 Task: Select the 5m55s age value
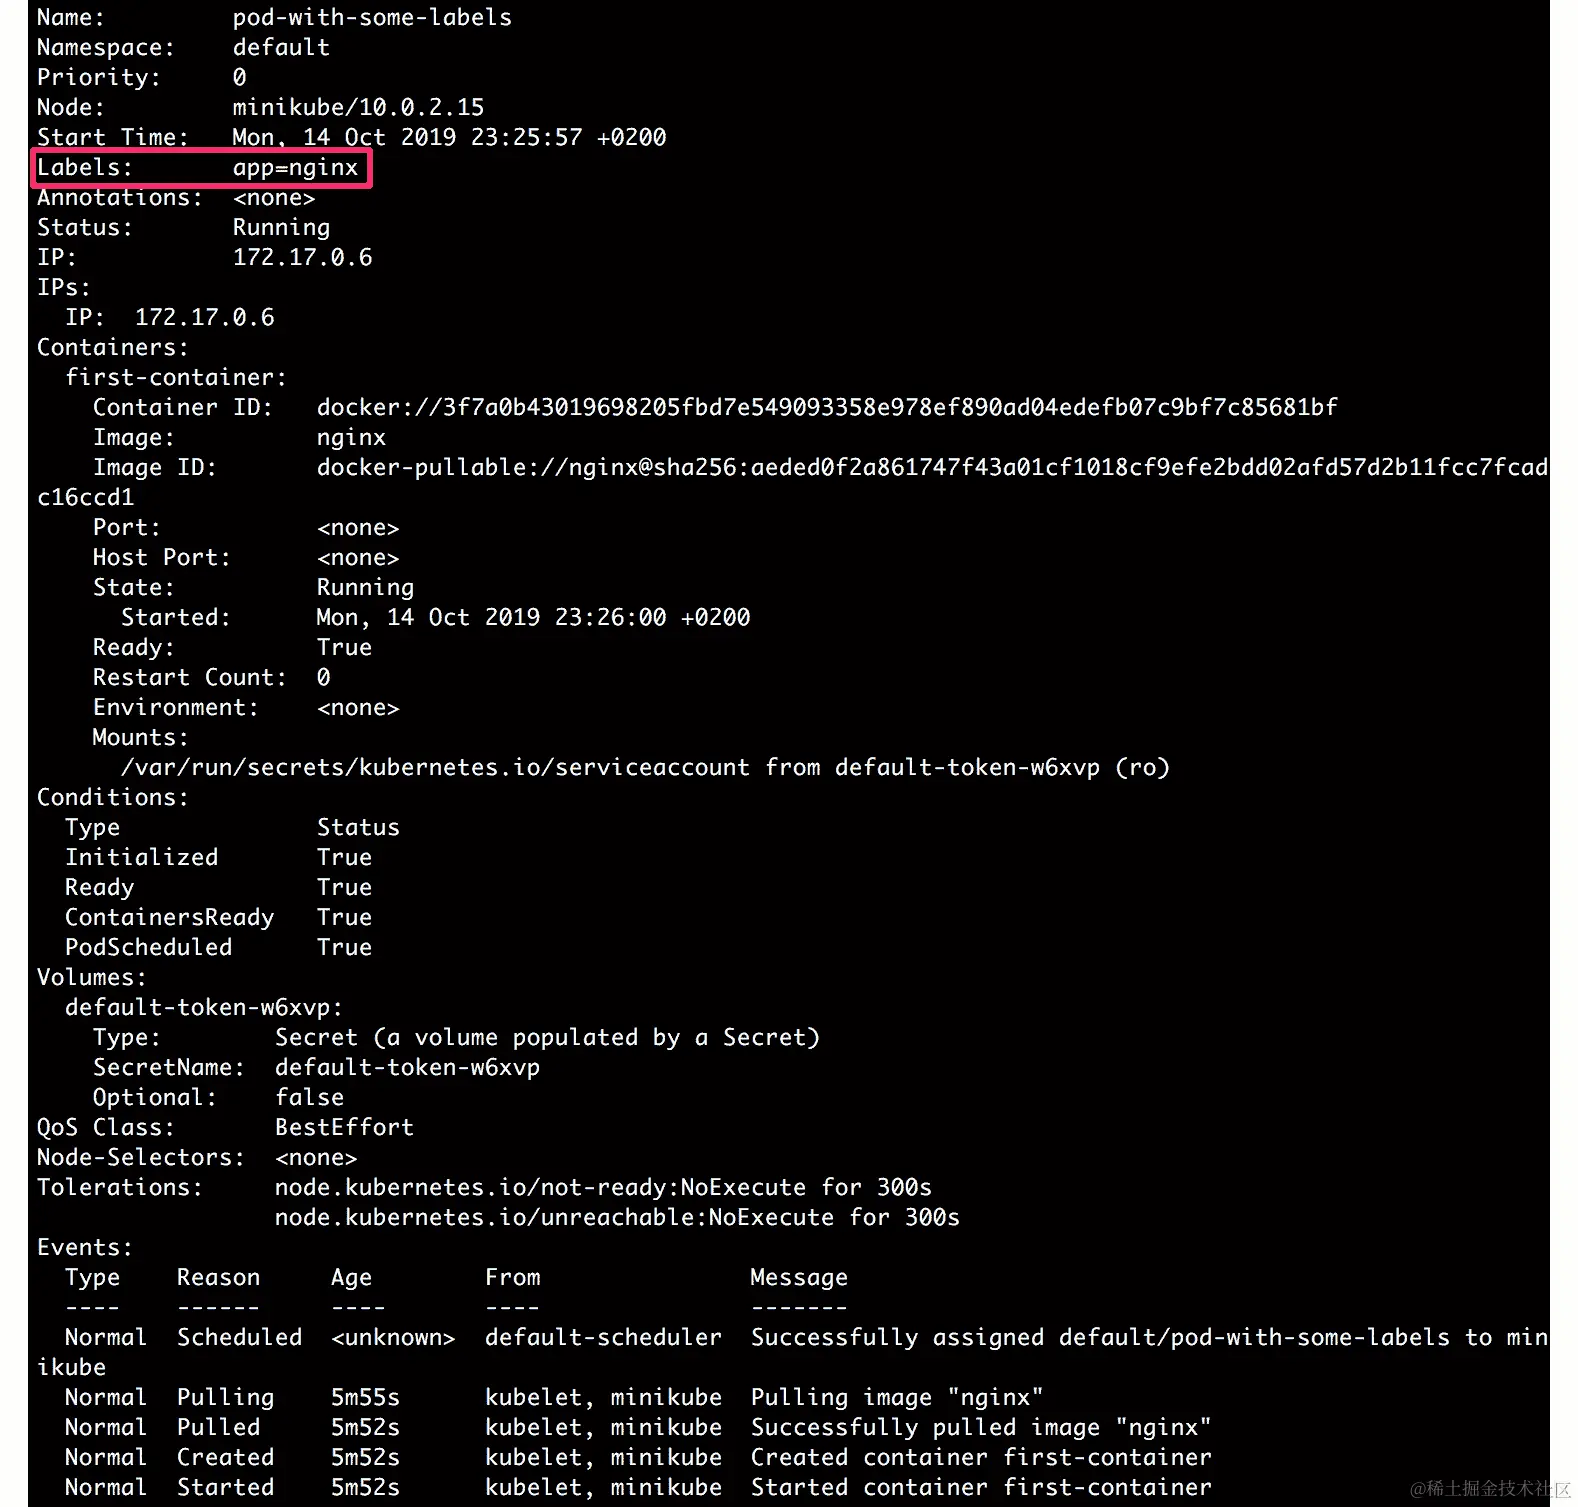coord(365,1397)
